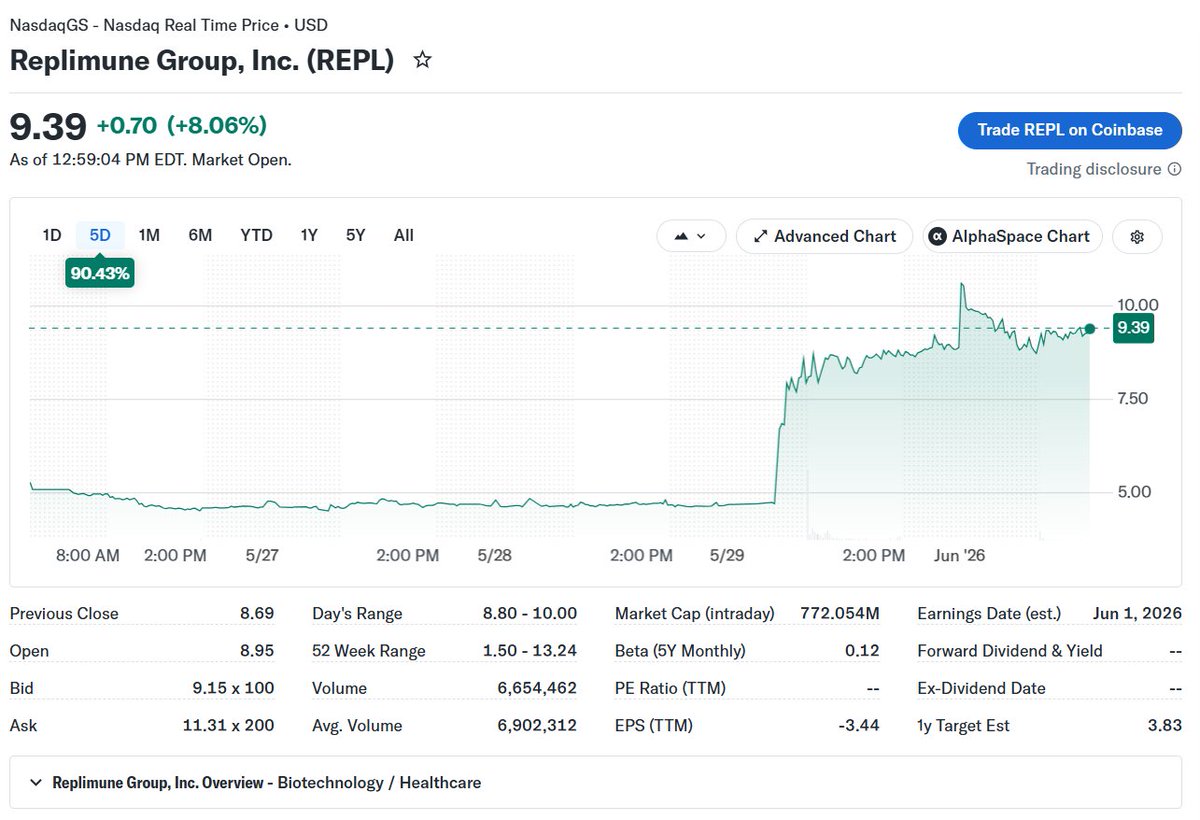Show the YTD chart range
Screen dimensions: 1200x820
(256, 235)
